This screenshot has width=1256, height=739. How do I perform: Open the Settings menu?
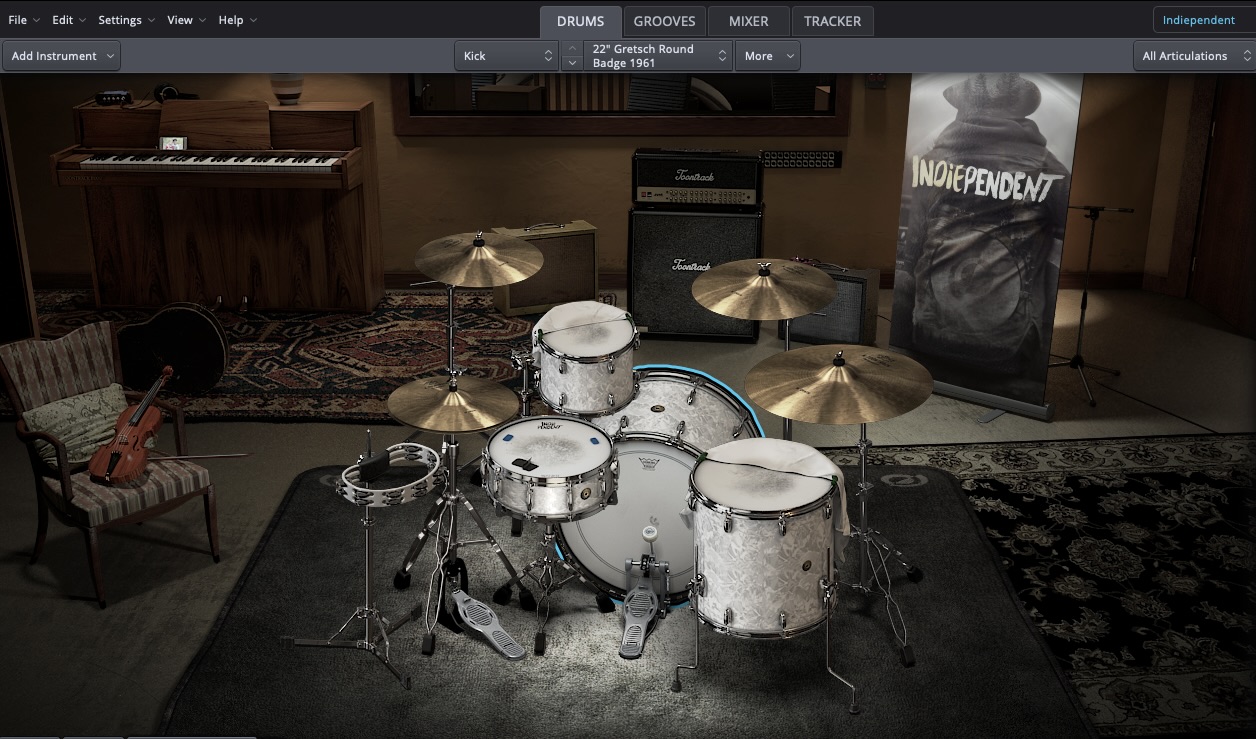126,20
